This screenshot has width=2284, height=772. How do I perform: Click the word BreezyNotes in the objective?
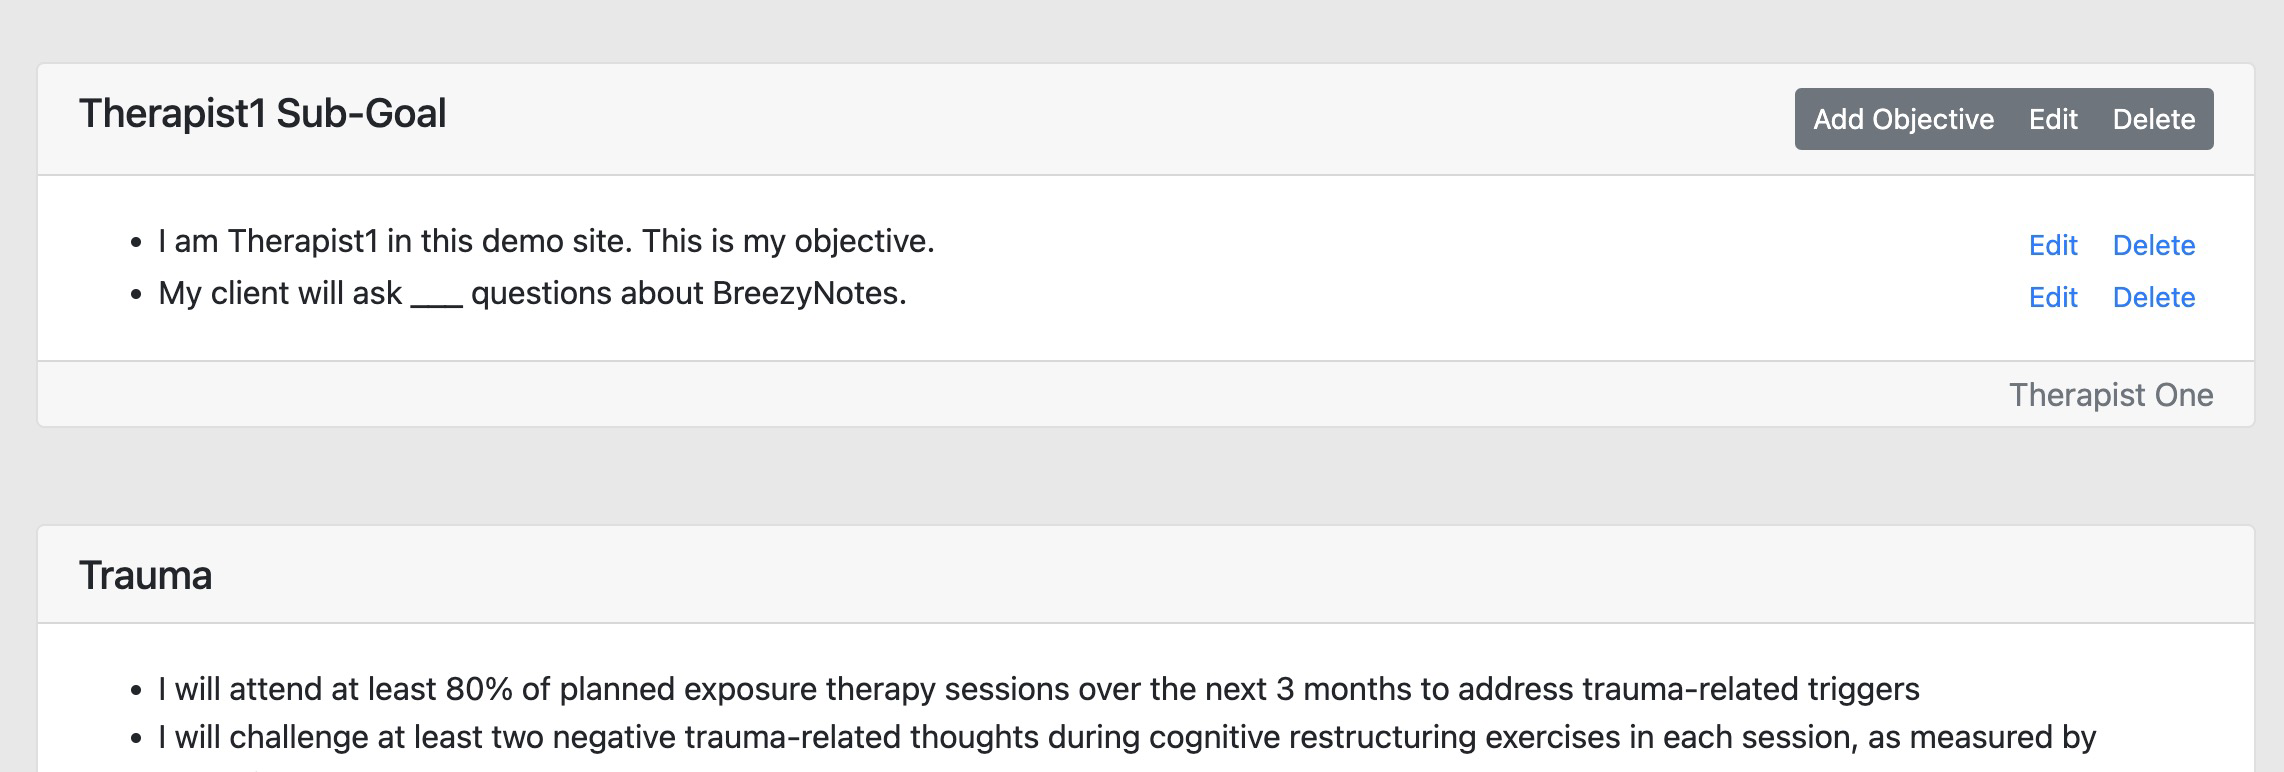click(807, 293)
